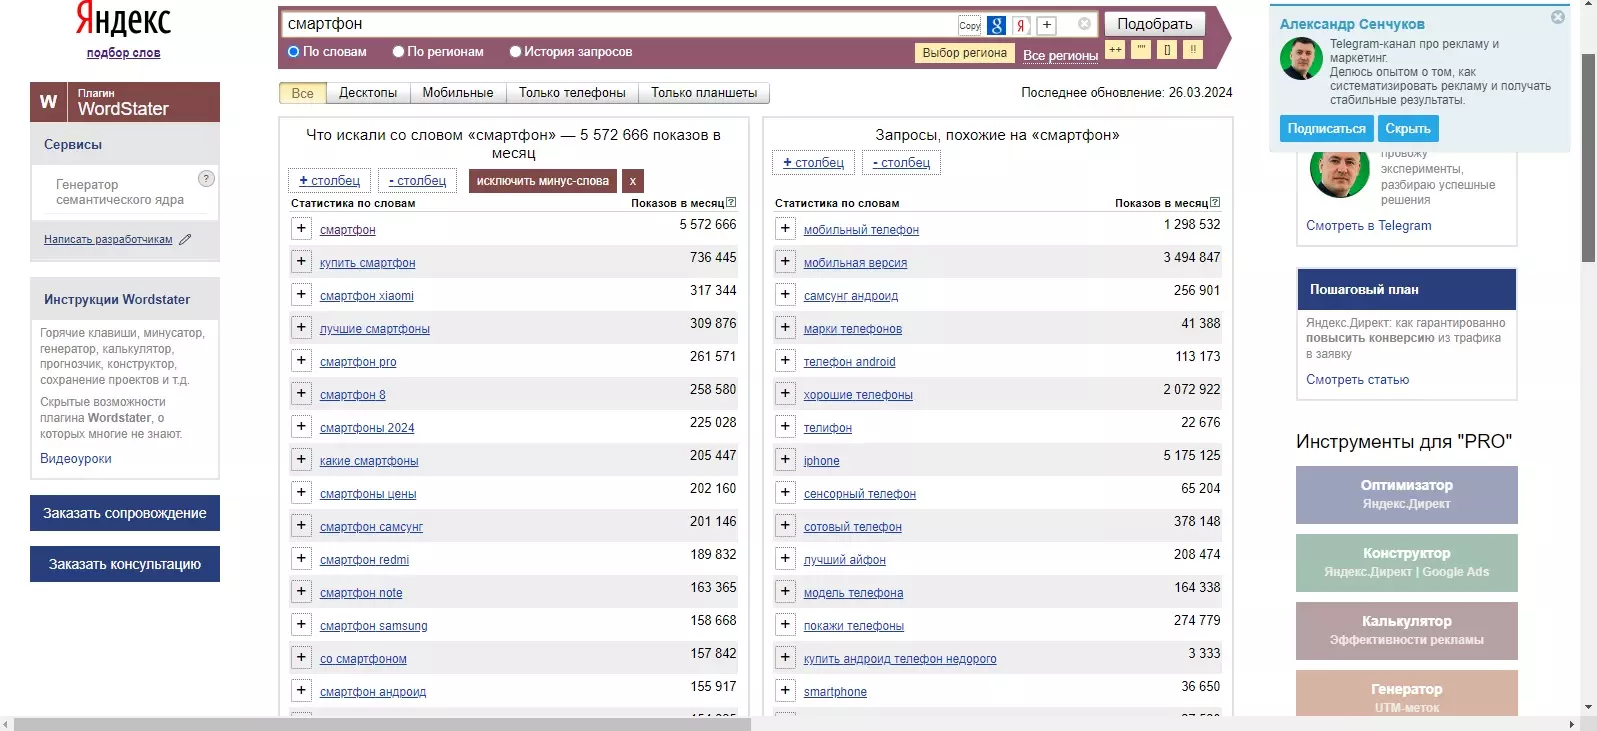Add 'iphone' with its plus icon

785,460
